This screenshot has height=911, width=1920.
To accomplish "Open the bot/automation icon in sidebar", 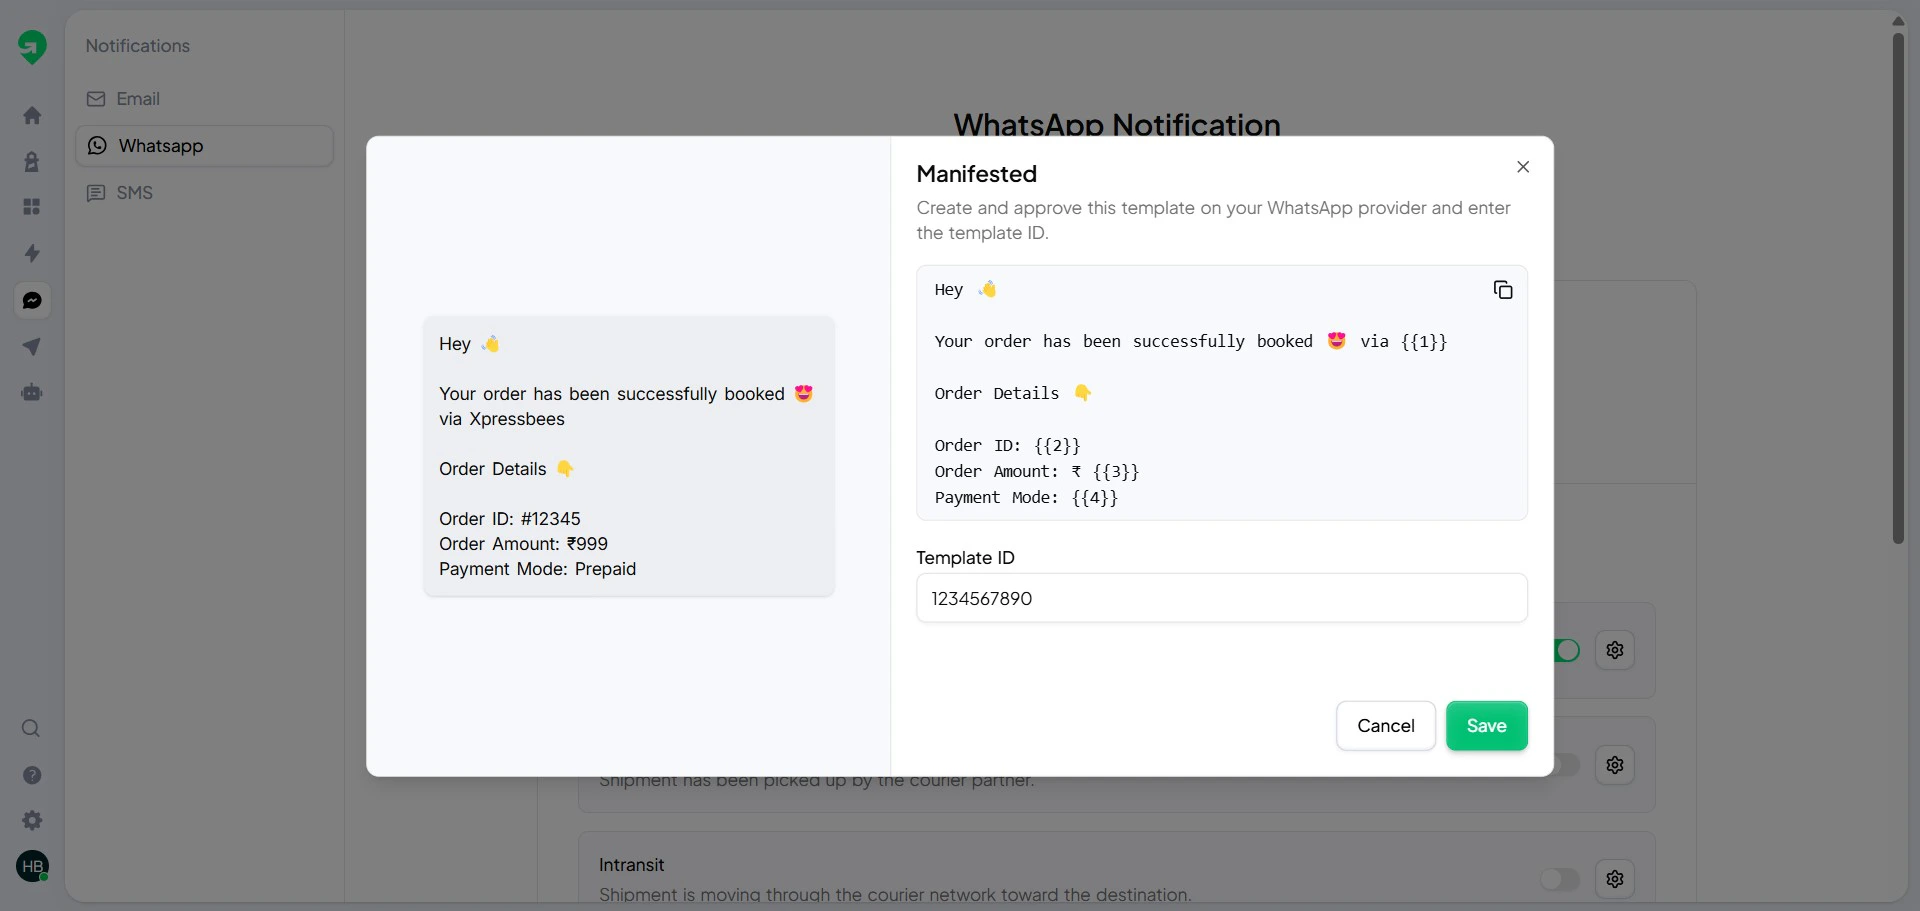I will (x=32, y=392).
